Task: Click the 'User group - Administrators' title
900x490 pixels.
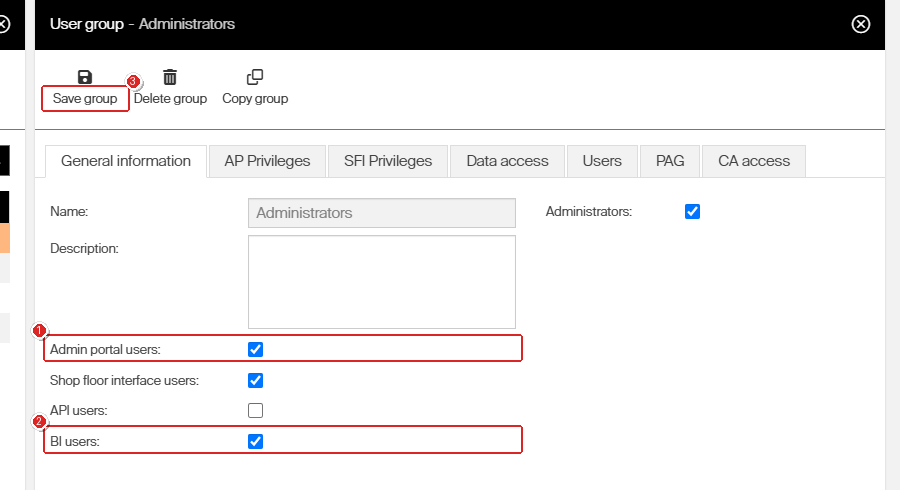Action: point(142,24)
